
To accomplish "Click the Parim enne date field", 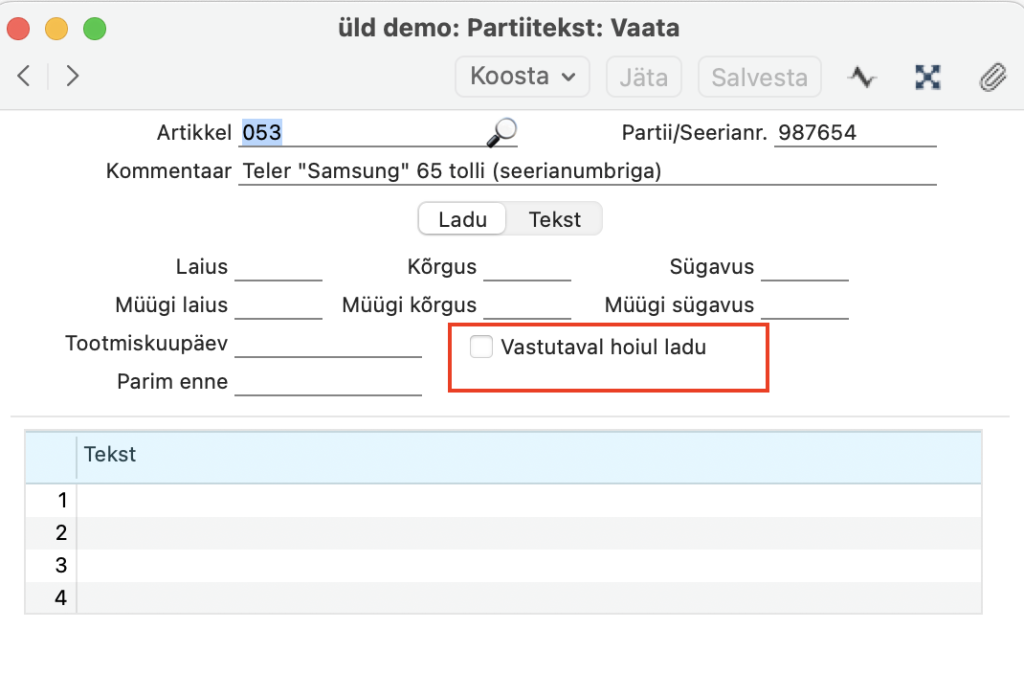I will (327, 383).
